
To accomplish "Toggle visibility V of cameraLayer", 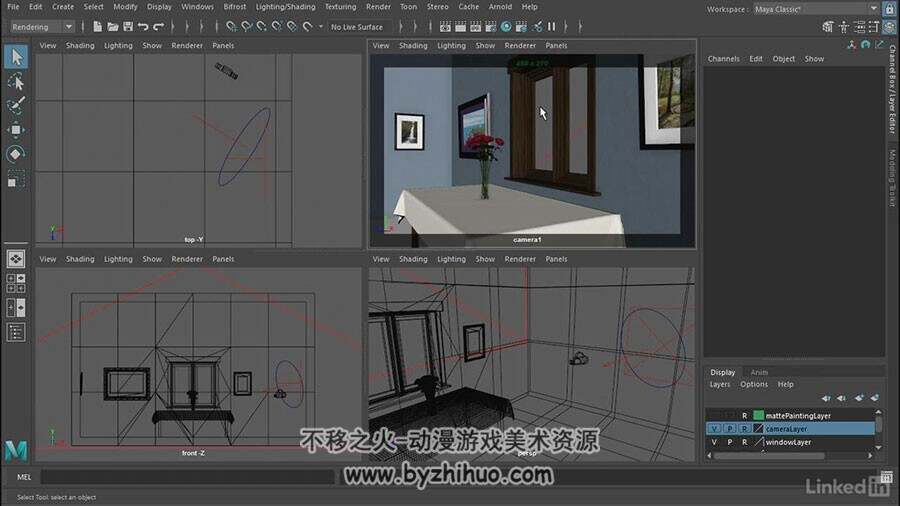I will (714, 429).
